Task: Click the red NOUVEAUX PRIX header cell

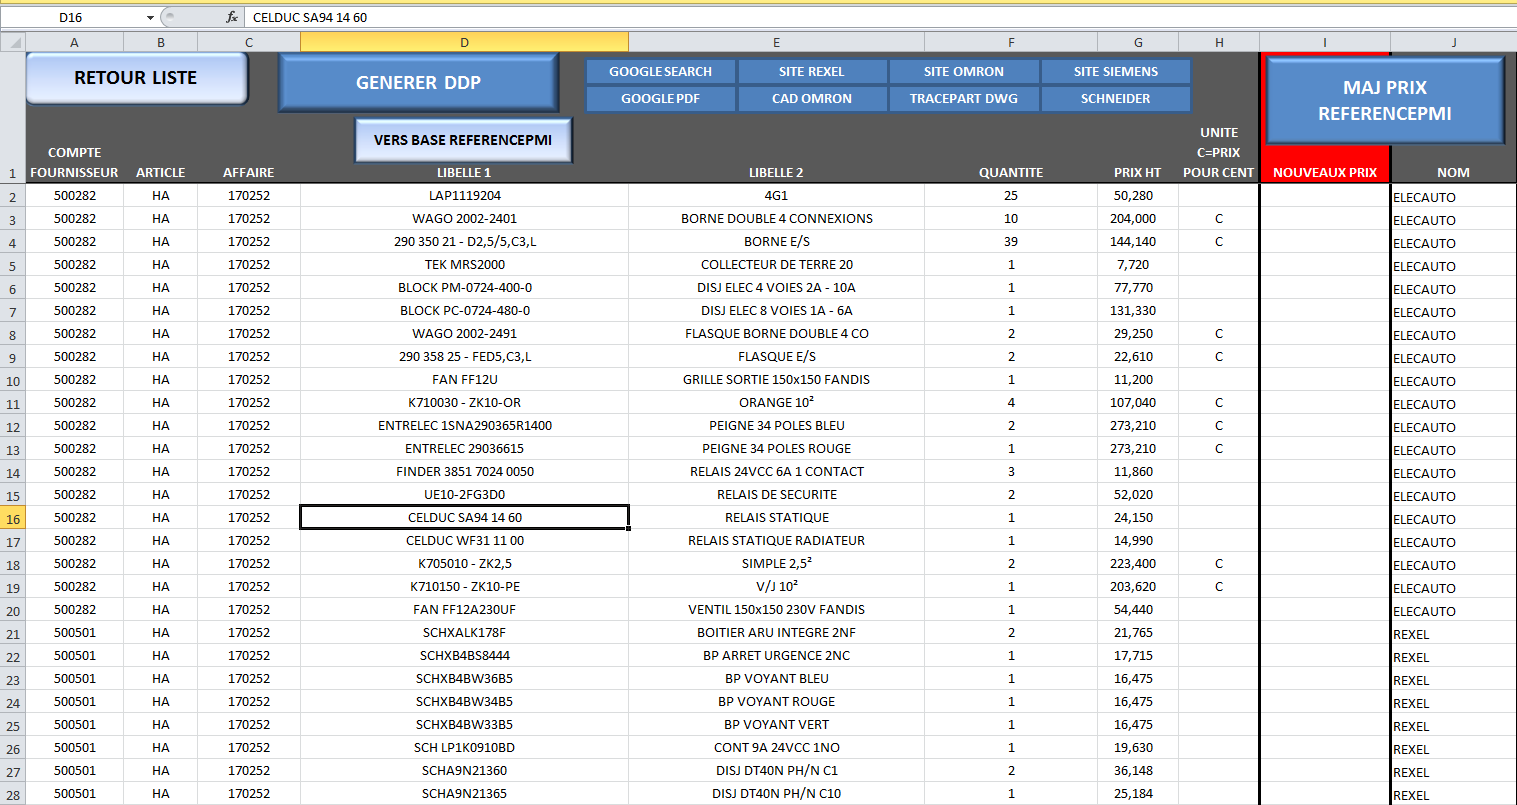Action: pyautogui.click(x=1324, y=172)
